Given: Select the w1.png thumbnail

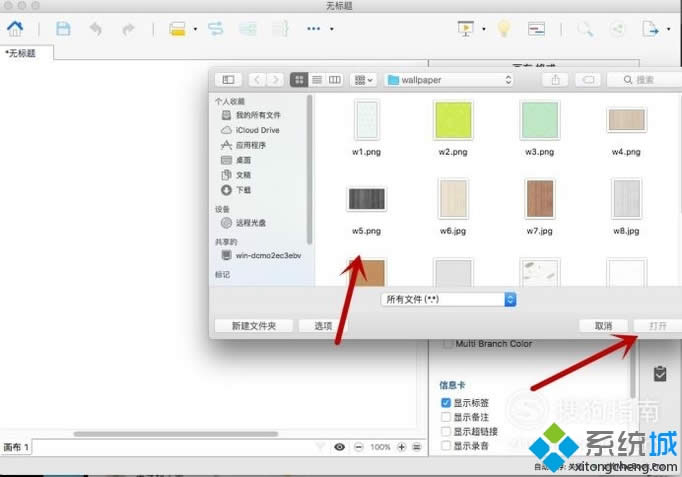Looking at the screenshot, I should (x=366, y=120).
